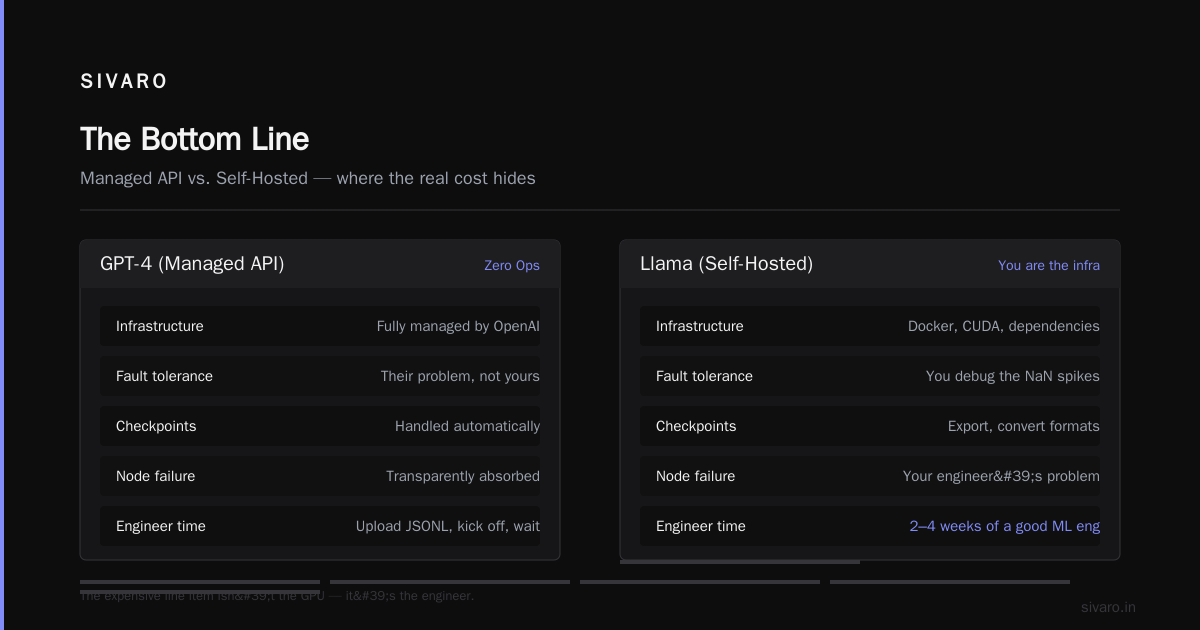
Task: Click the Fault tolerance label in the Llama card
Action: click(x=704, y=376)
